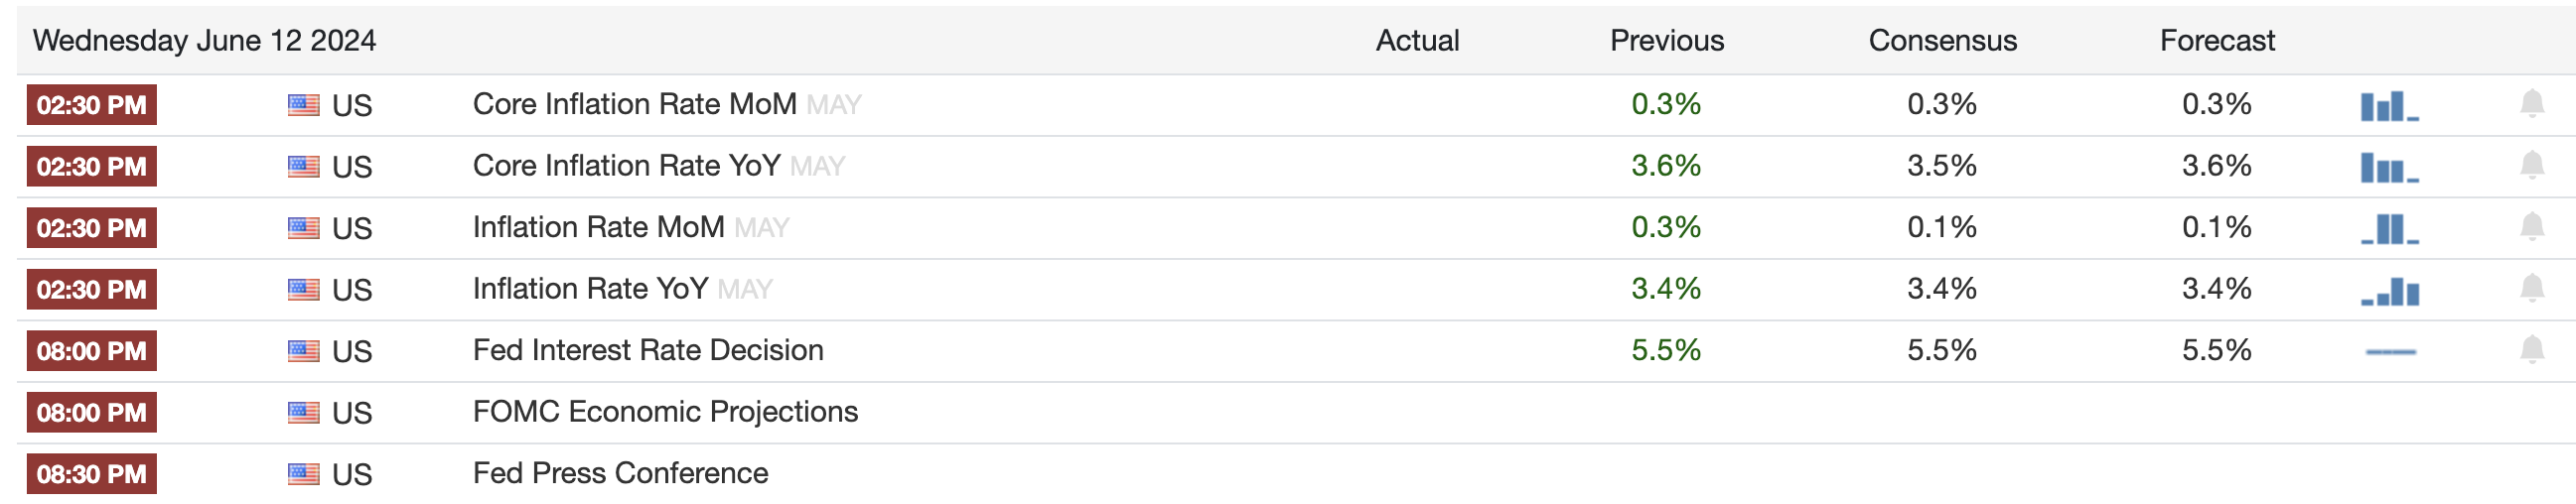Set alert bell for Core Inflation Rate YoY
2576x504 pixels.
click(2531, 165)
